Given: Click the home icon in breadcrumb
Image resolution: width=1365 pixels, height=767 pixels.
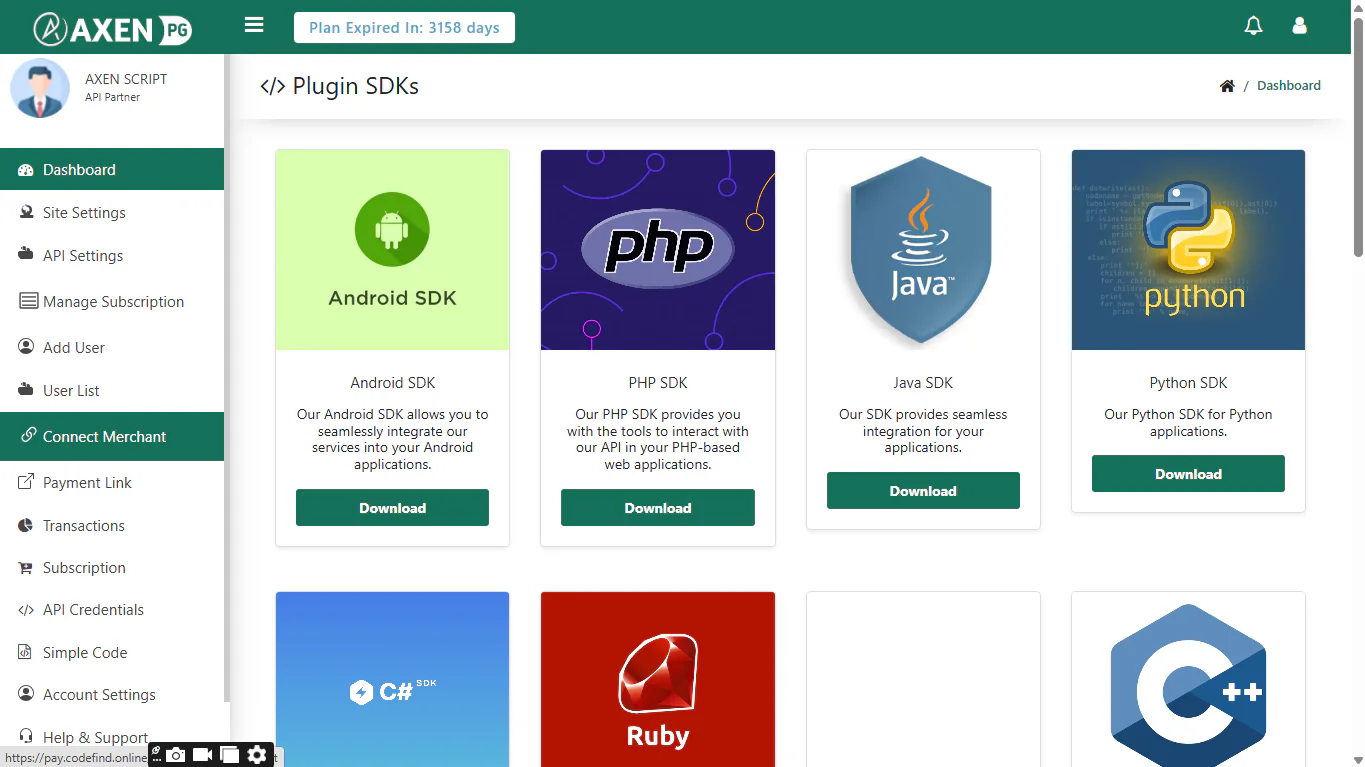Looking at the screenshot, I should 1227,86.
